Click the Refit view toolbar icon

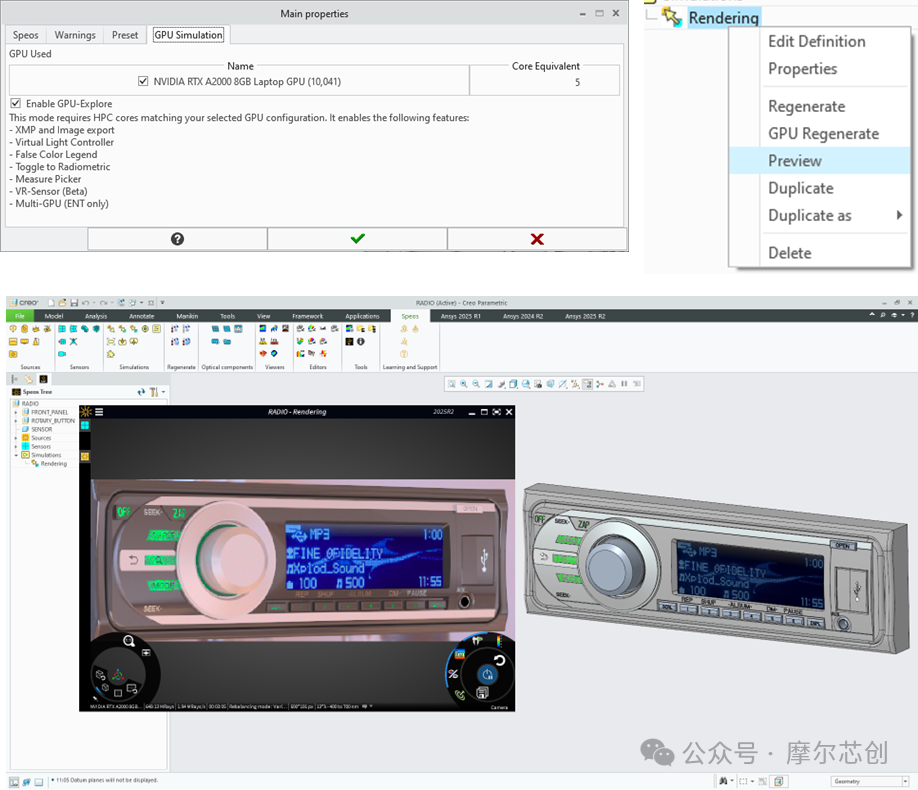451,384
